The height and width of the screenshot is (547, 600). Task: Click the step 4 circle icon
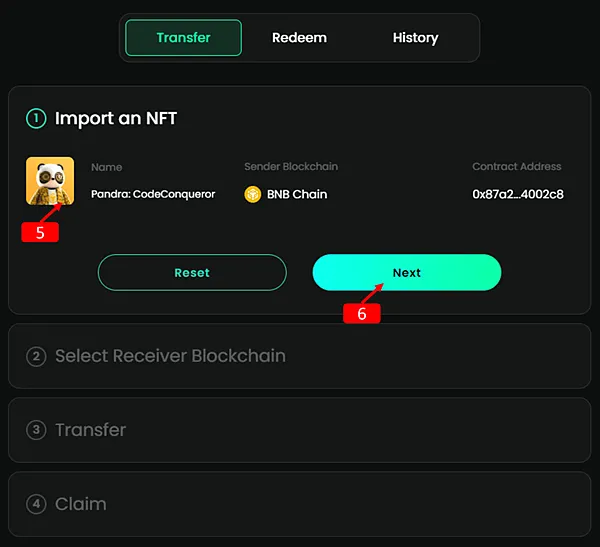[x=36, y=504]
